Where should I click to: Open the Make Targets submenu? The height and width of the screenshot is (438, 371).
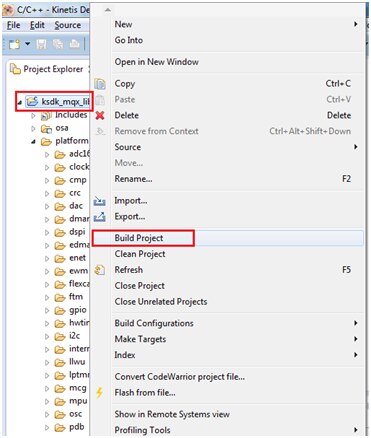227,339
